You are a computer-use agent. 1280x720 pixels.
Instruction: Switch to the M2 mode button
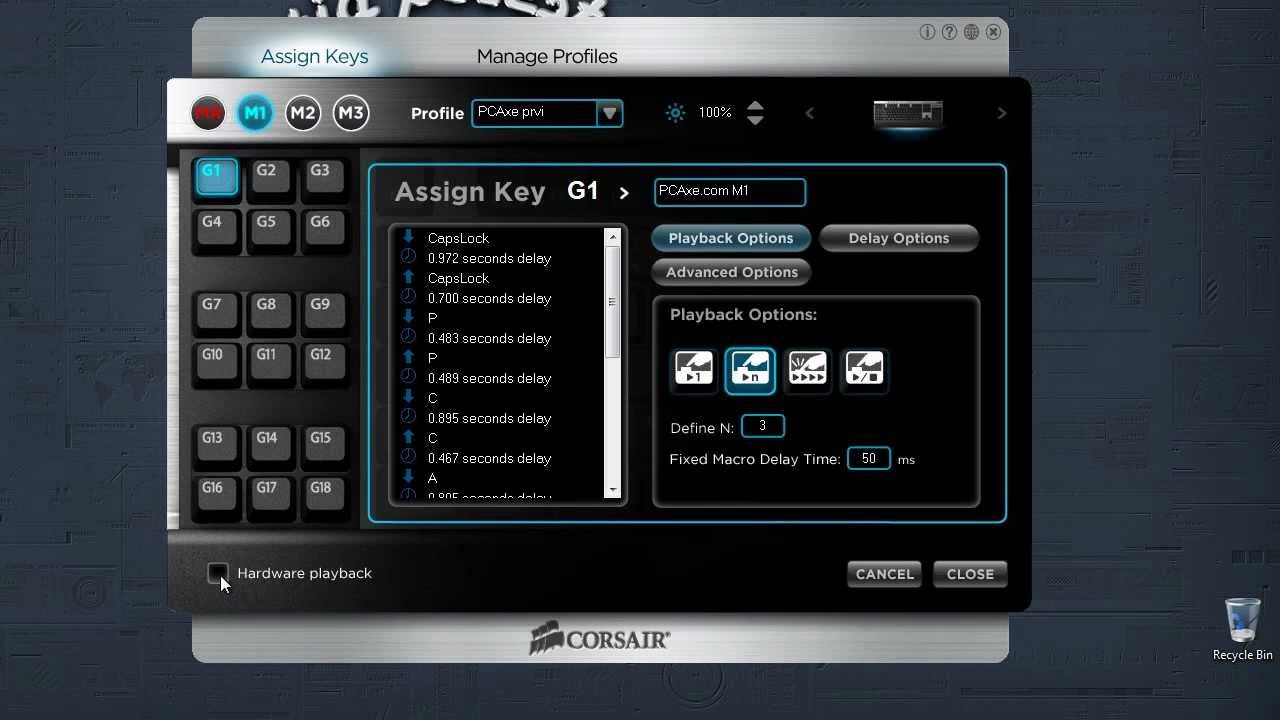click(303, 113)
